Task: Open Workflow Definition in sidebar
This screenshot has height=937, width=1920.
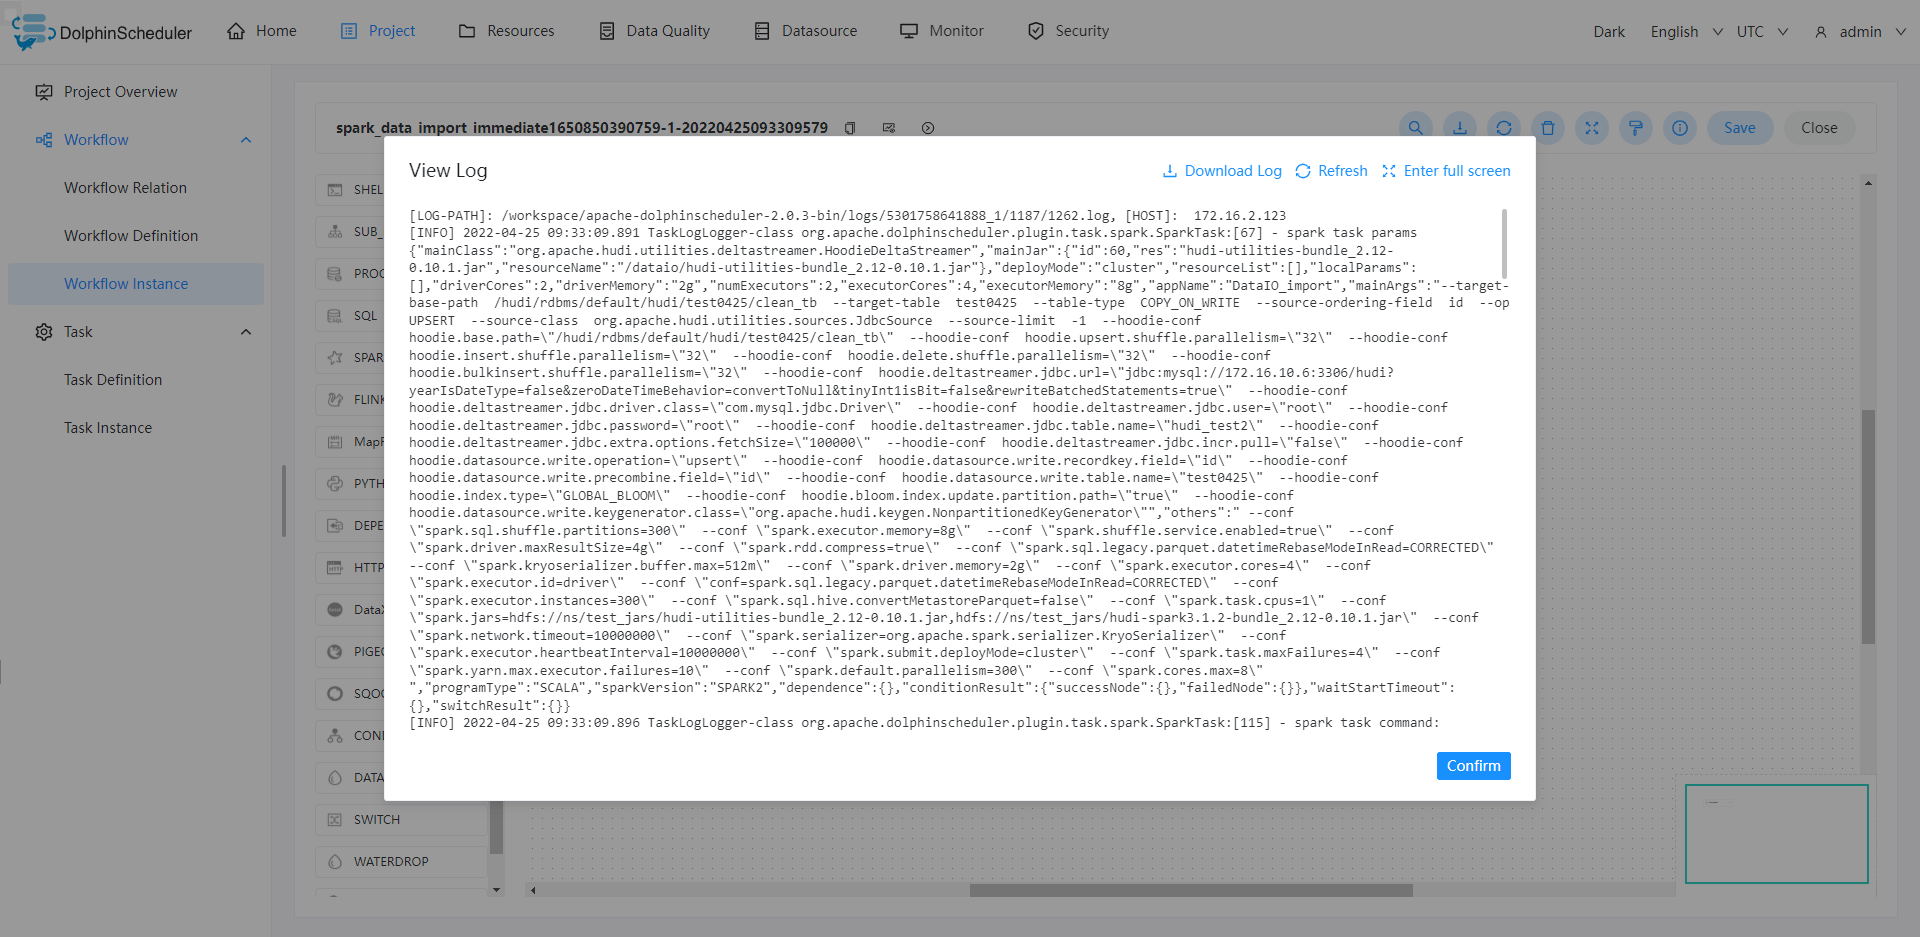Action: coord(136,236)
